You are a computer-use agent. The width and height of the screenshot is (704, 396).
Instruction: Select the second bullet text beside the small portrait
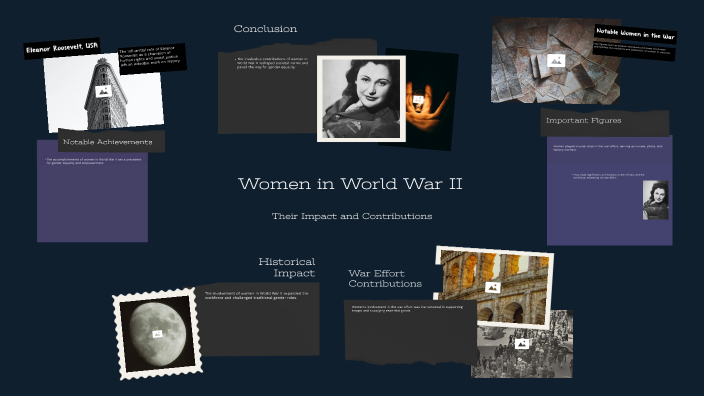608,176
